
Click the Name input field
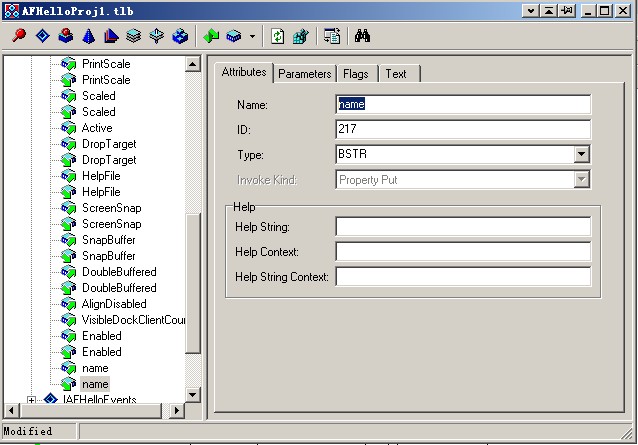pos(463,105)
